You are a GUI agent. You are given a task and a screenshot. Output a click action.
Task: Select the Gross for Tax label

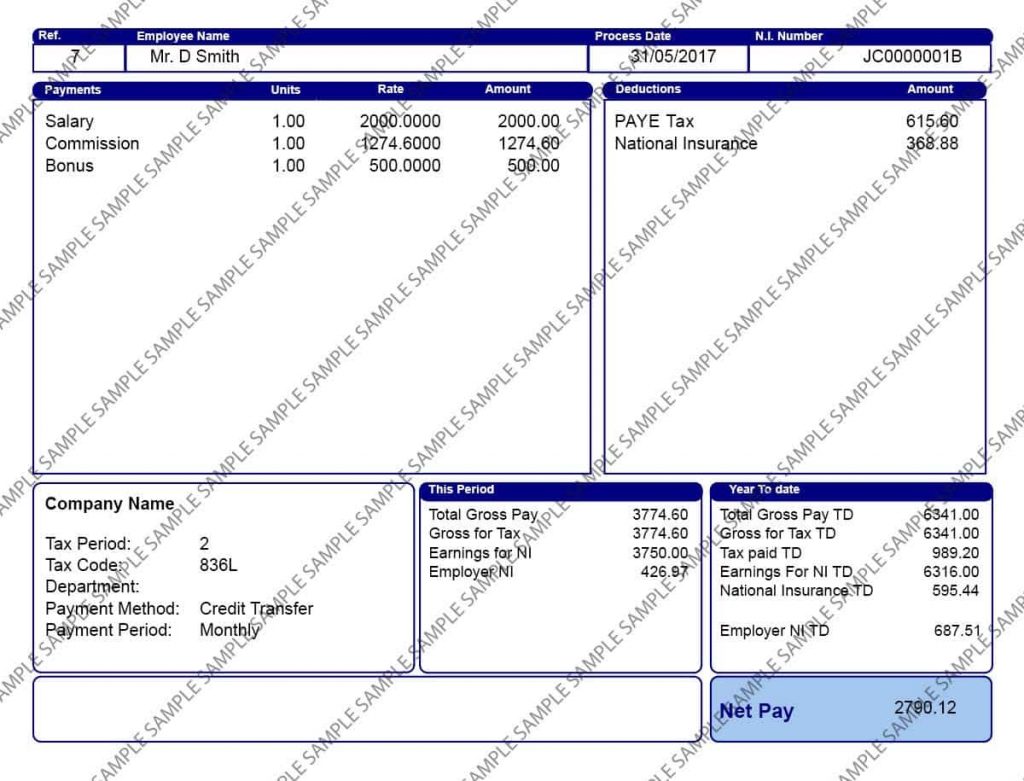tap(475, 534)
